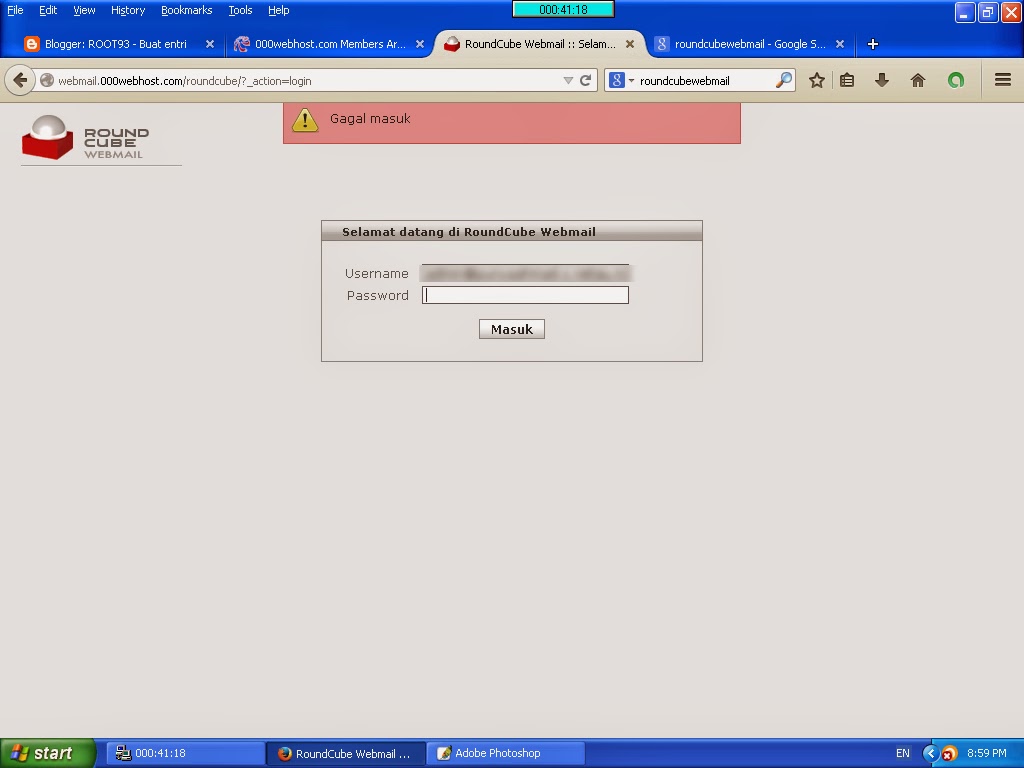Viewport: 1024px width, 768px height.
Task: Open the History menu
Action: point(128,10)
